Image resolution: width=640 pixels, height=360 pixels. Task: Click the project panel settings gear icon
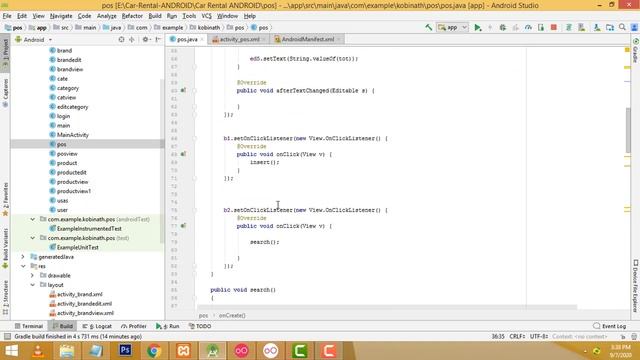click(x=145, y=40)
